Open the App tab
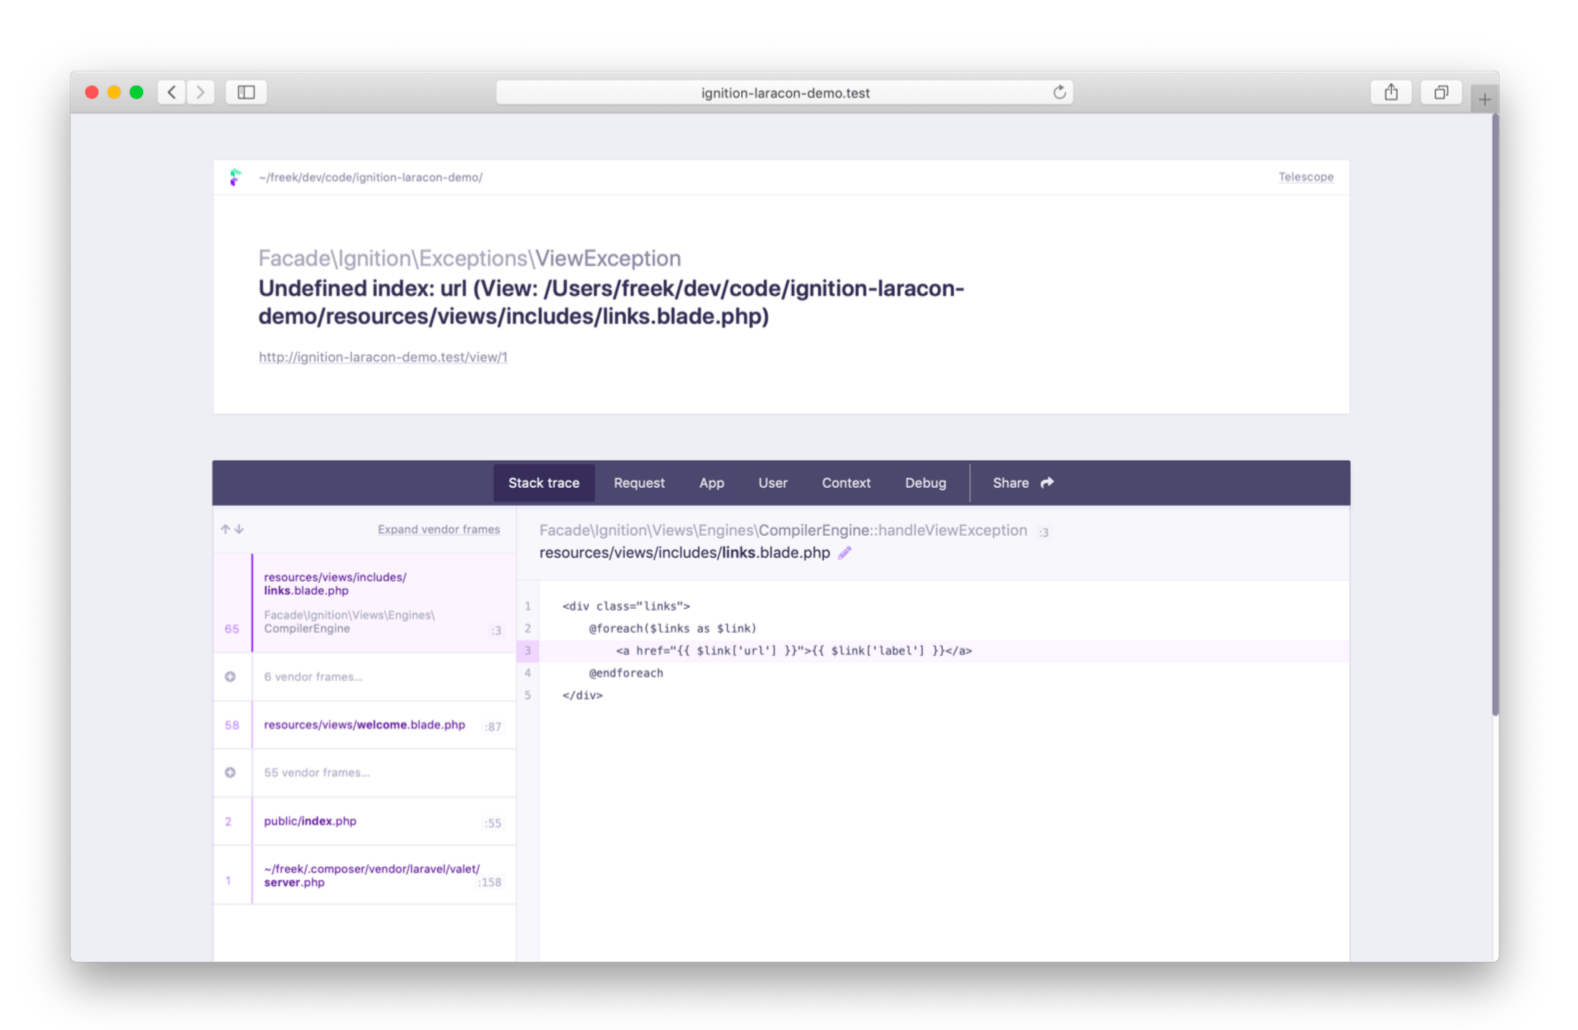Image resolution: width=1578 pixels, height=1030 pixels. click(x=712, y=483)
